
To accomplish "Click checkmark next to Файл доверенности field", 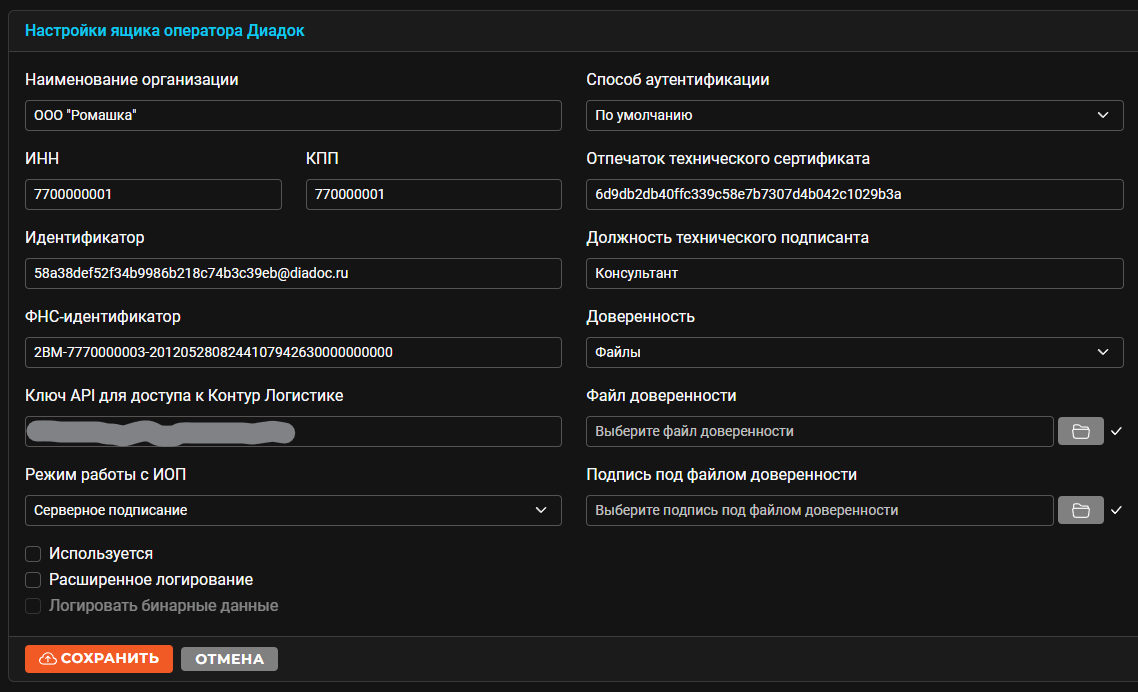I will (1116, 431).
